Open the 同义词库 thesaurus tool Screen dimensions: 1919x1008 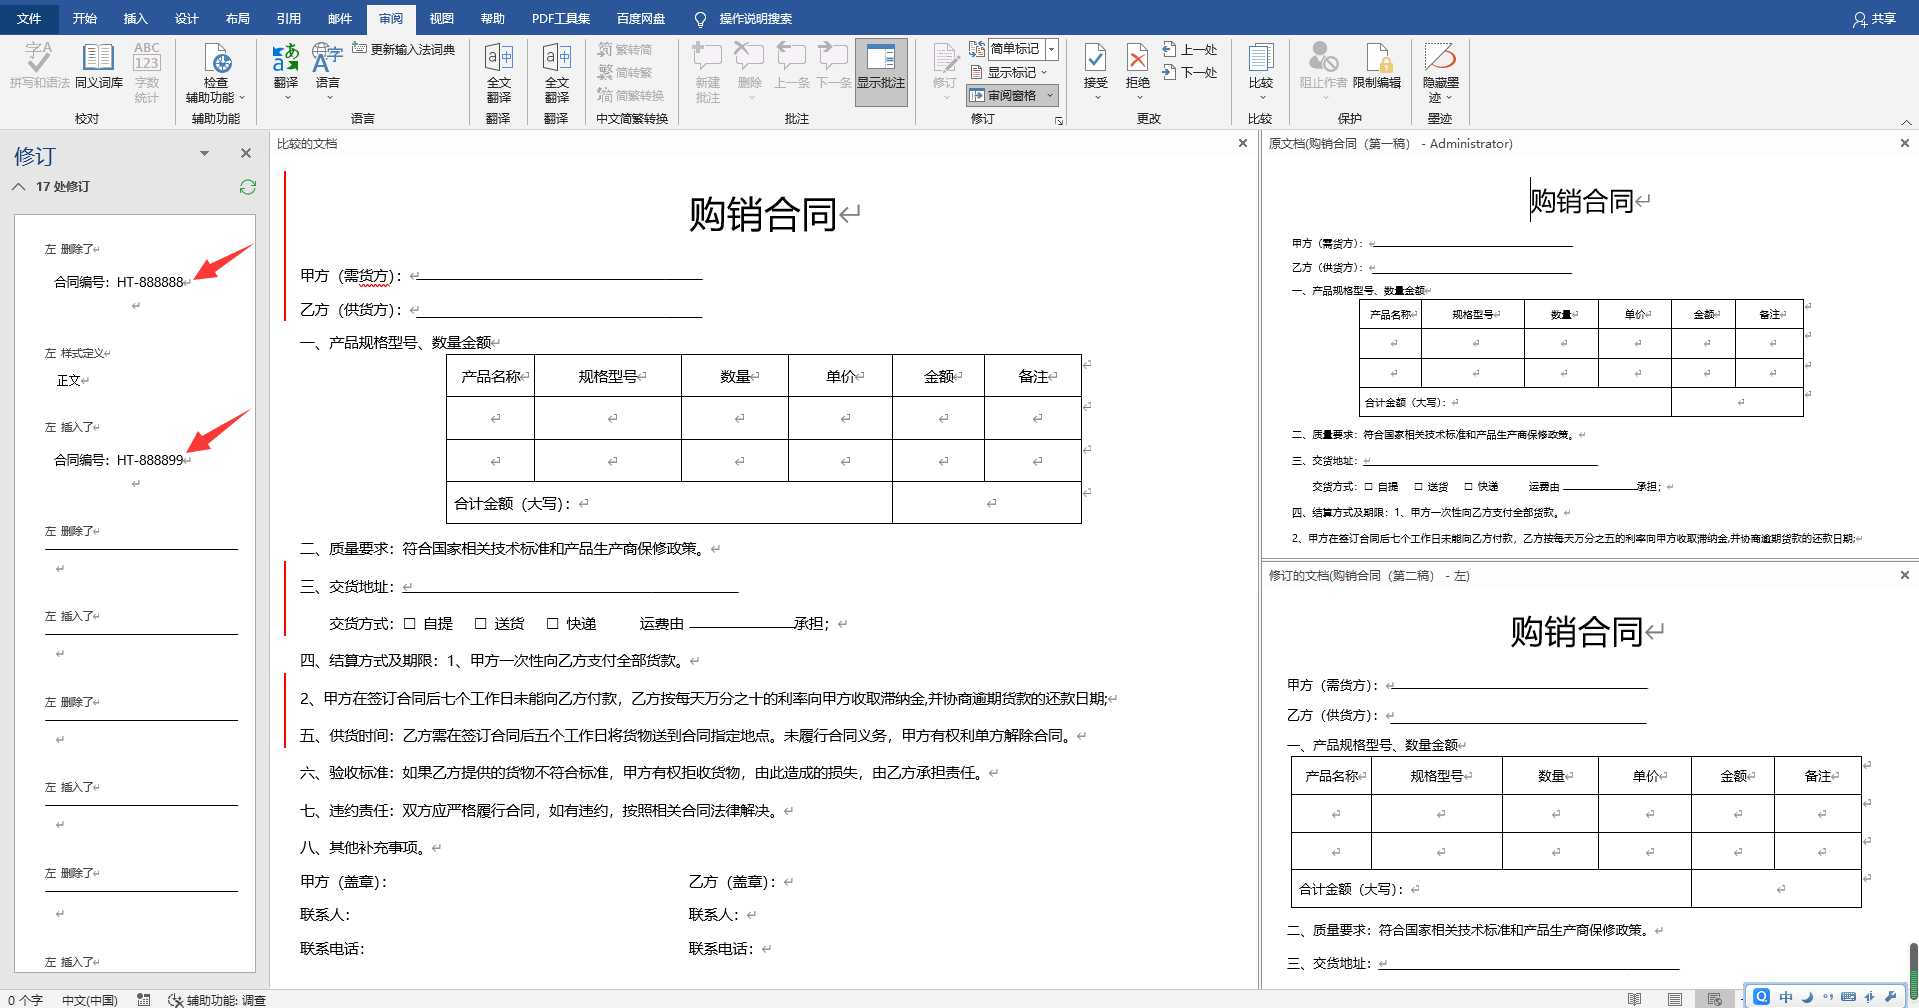click(x=98, y=66)
